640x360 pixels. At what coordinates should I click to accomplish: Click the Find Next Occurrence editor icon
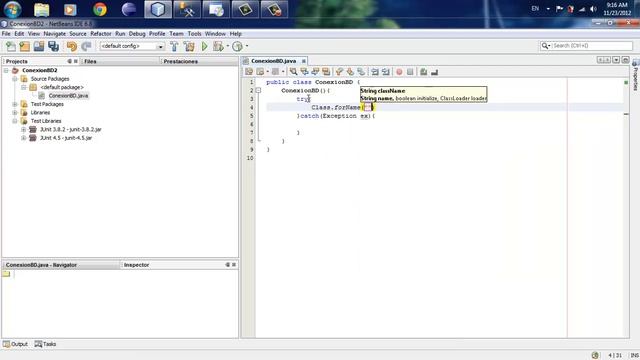click(x=315, y=72)
